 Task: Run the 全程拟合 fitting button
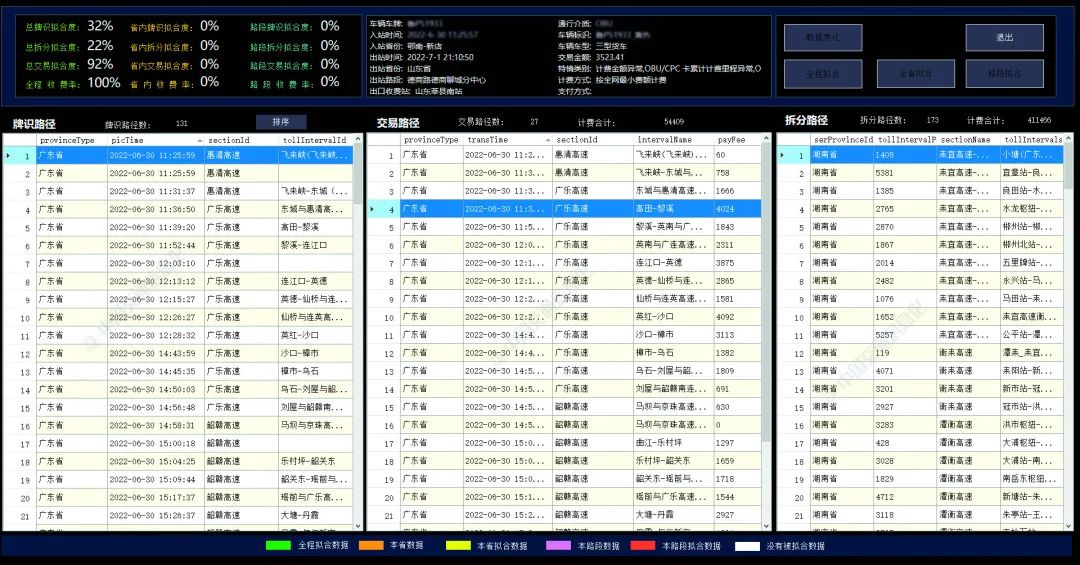(x=808, y=74)
